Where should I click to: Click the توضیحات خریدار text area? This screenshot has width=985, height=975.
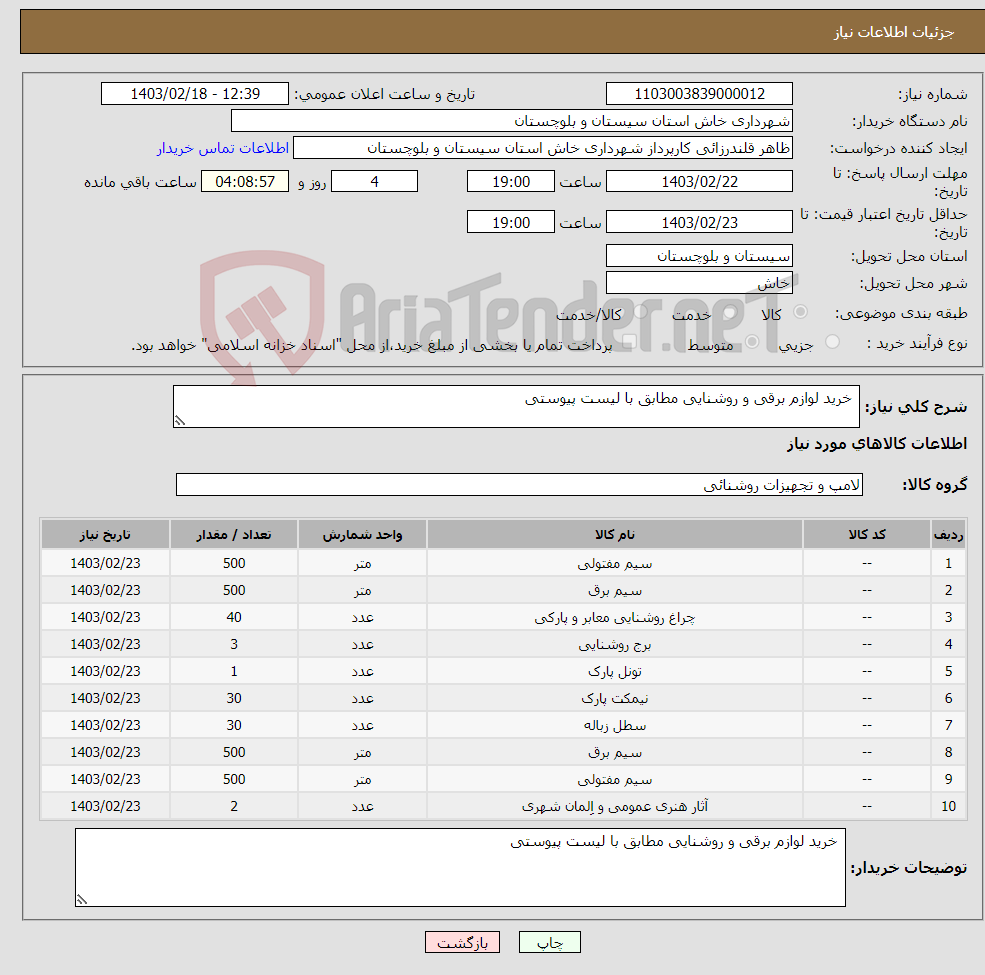[x=460, y=868]
